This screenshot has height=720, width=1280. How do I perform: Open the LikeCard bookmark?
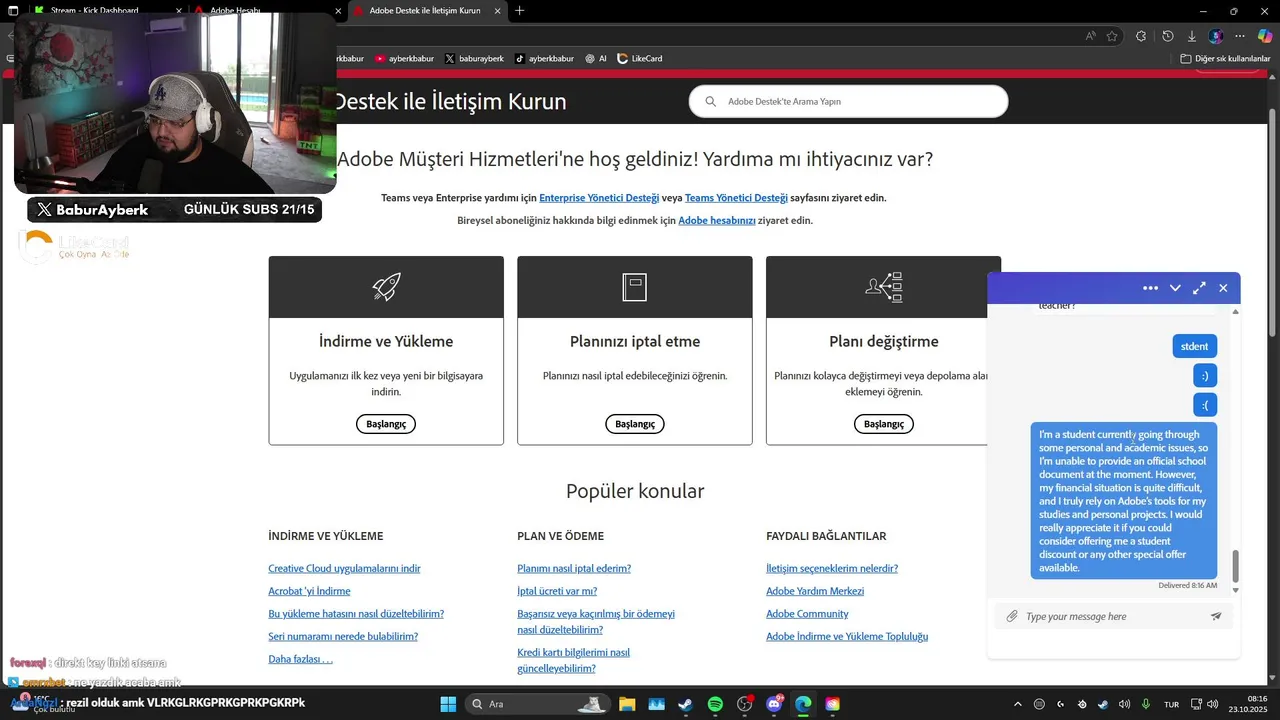[x=640, y=58]
